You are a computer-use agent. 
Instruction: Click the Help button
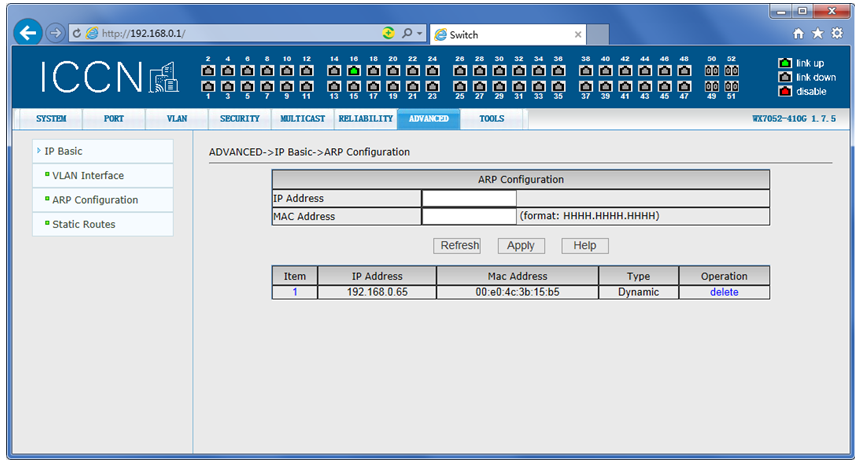pos(585,246)
